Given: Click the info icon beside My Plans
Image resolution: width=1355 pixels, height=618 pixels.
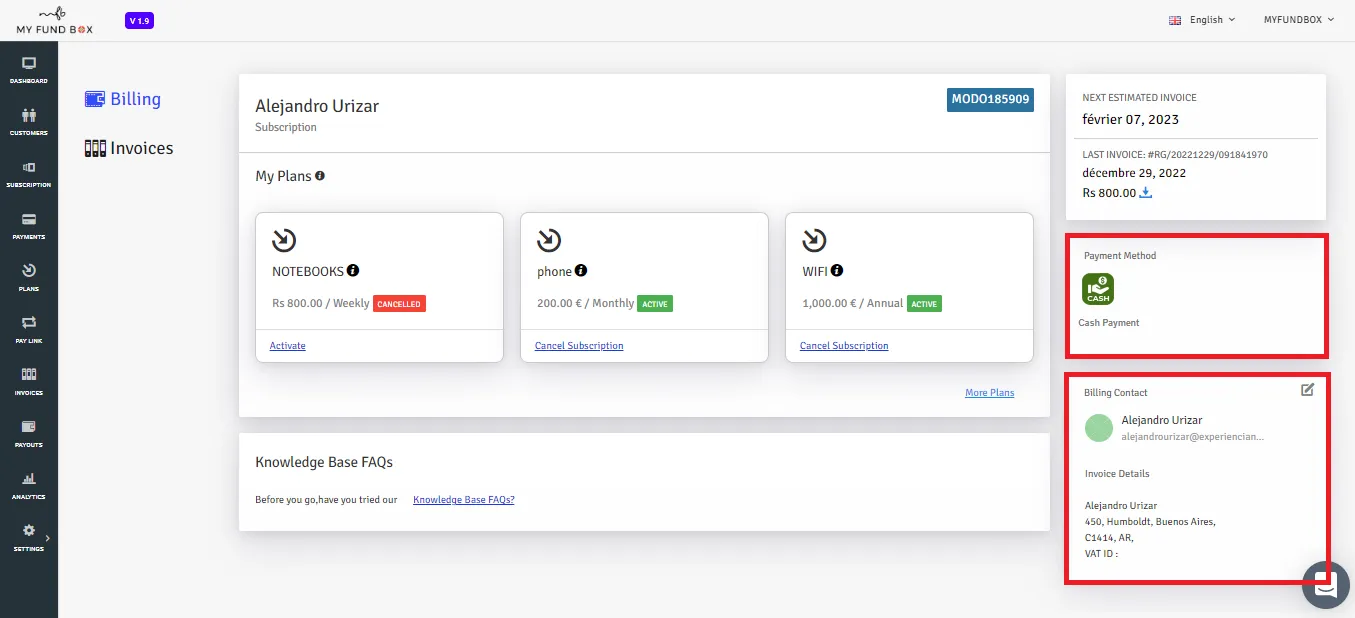Looking at the screenshot, I should [320, 176].
